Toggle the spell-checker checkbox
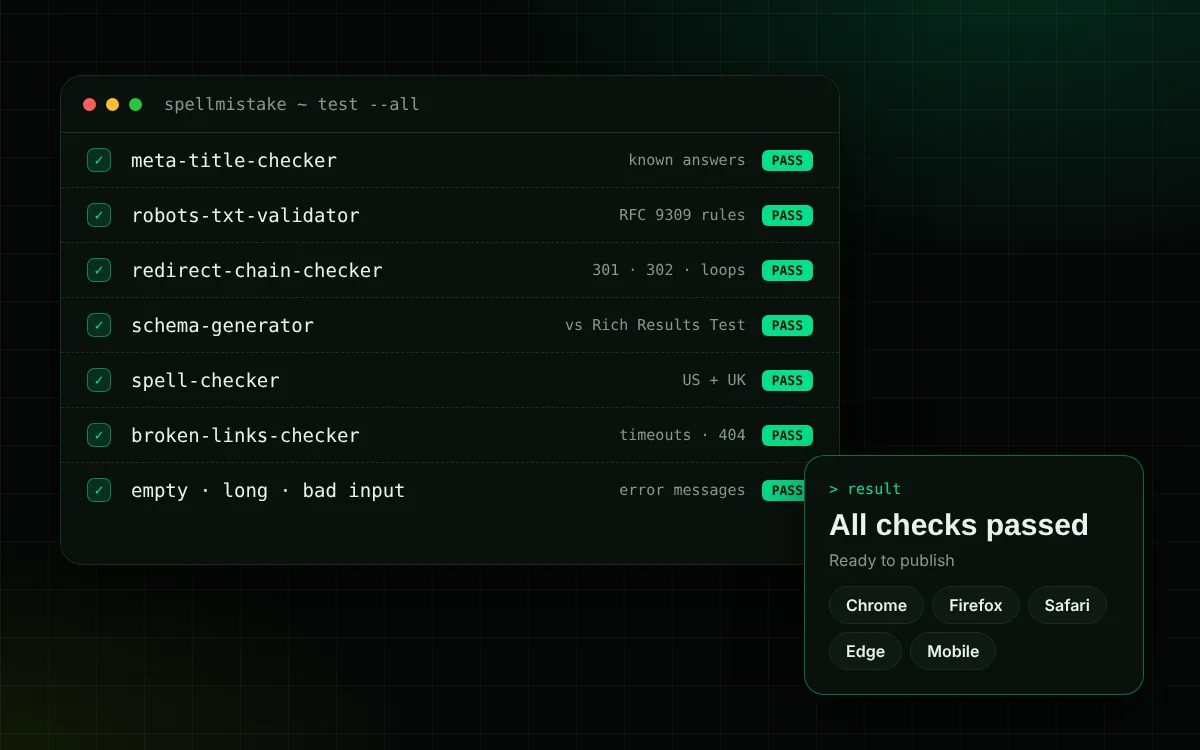 coord(99,380)
